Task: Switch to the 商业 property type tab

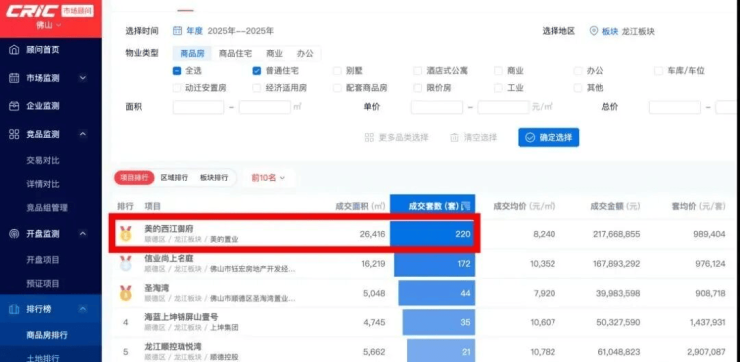Action: [274, 53]
